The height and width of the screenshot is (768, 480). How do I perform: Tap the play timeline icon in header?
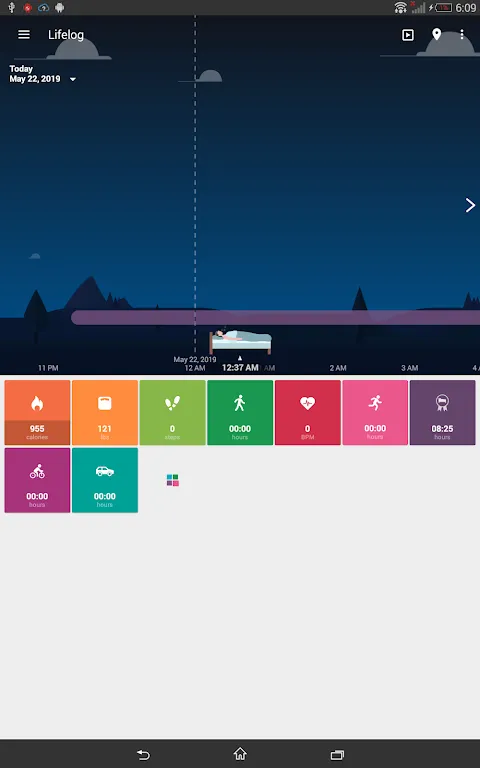(408, 35)
